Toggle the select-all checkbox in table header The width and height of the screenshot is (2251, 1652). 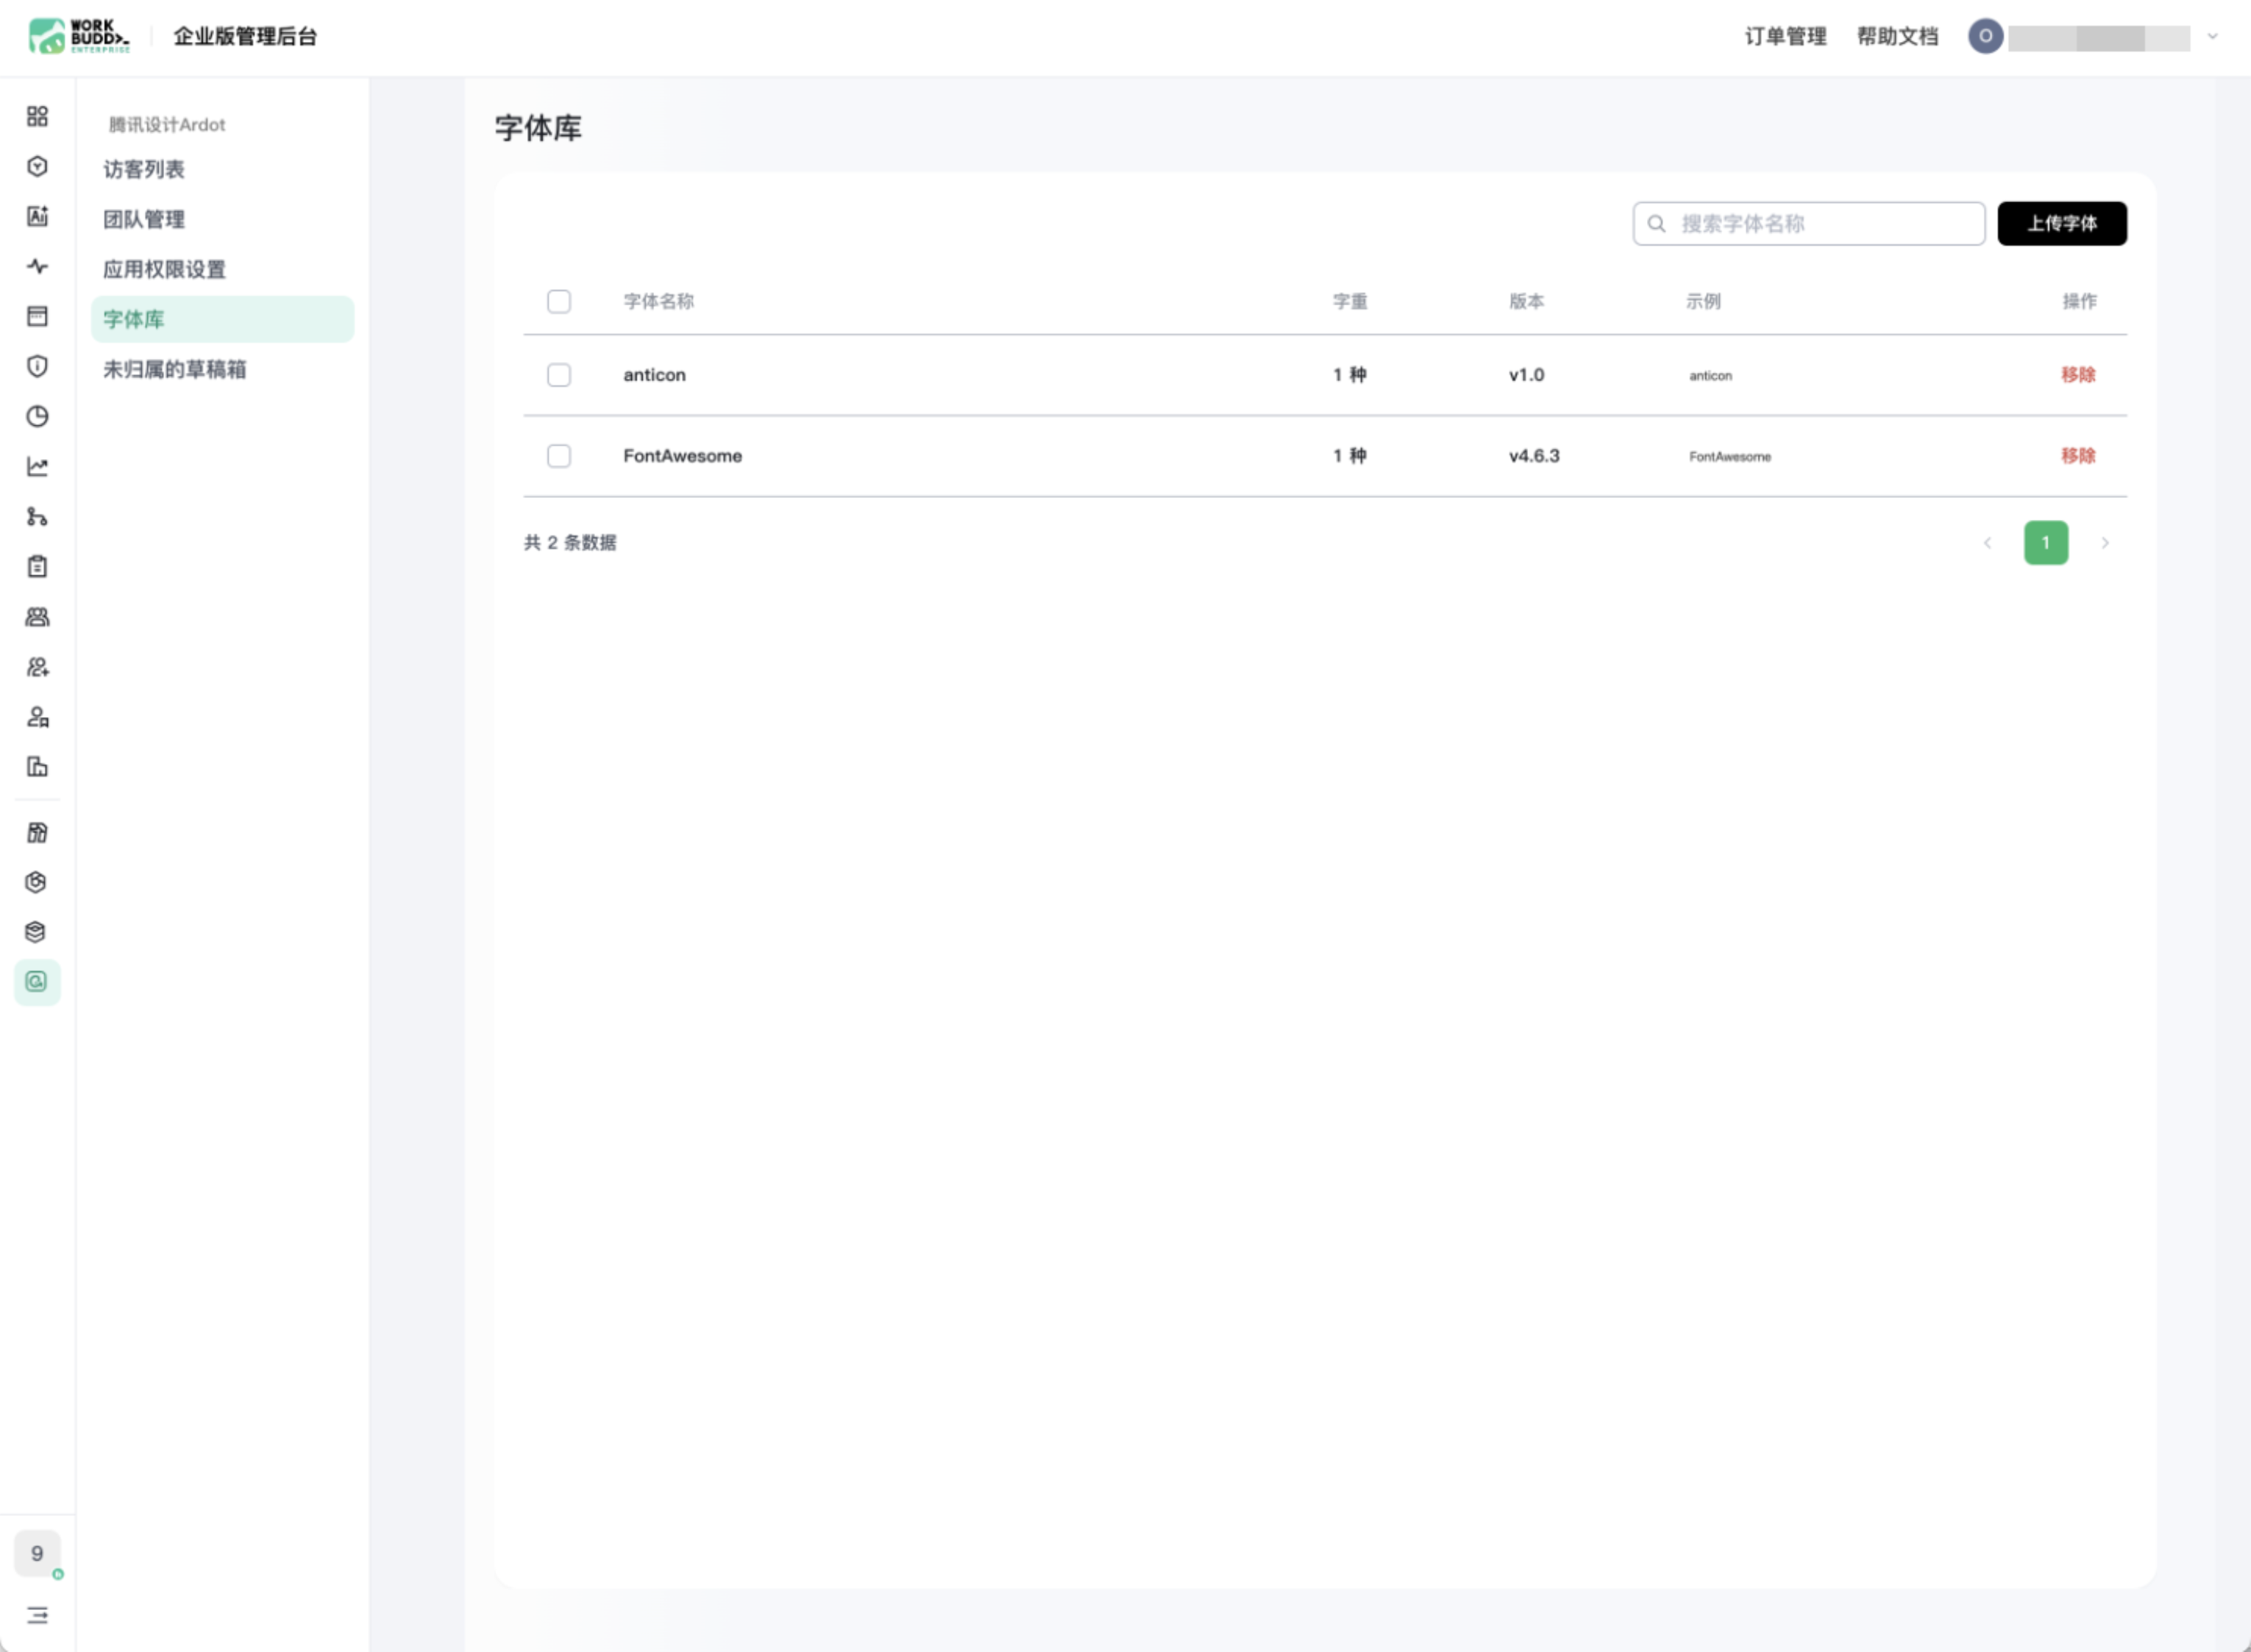pyautogui.click(x=559, y=301)
